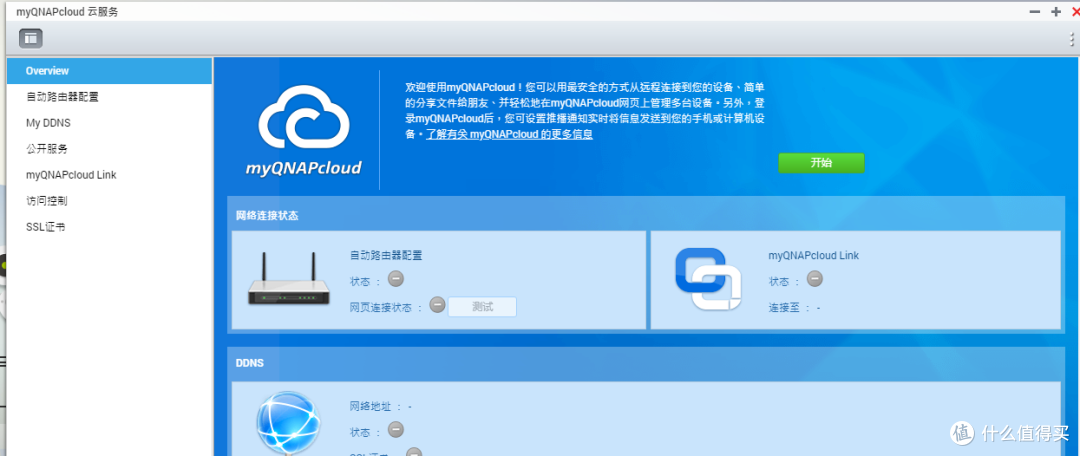Click the myQNAPcloud cloud logo
The image size is (1080, 456).
(x=304, y=131)
